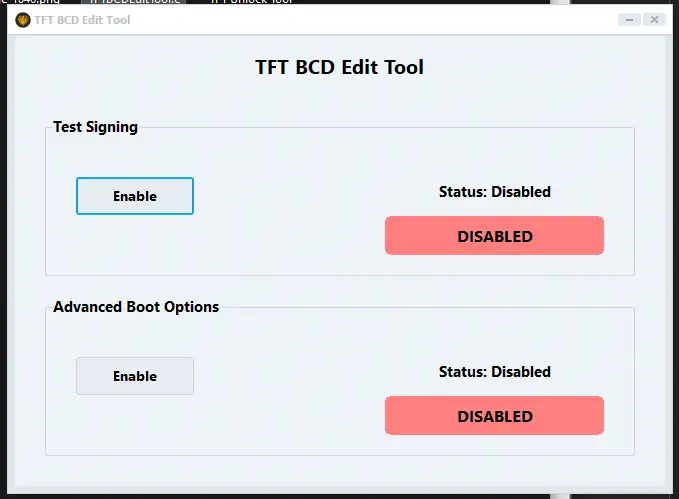
Task: Click the large TFT BCD Edit Tool heading
Action: 339,68
